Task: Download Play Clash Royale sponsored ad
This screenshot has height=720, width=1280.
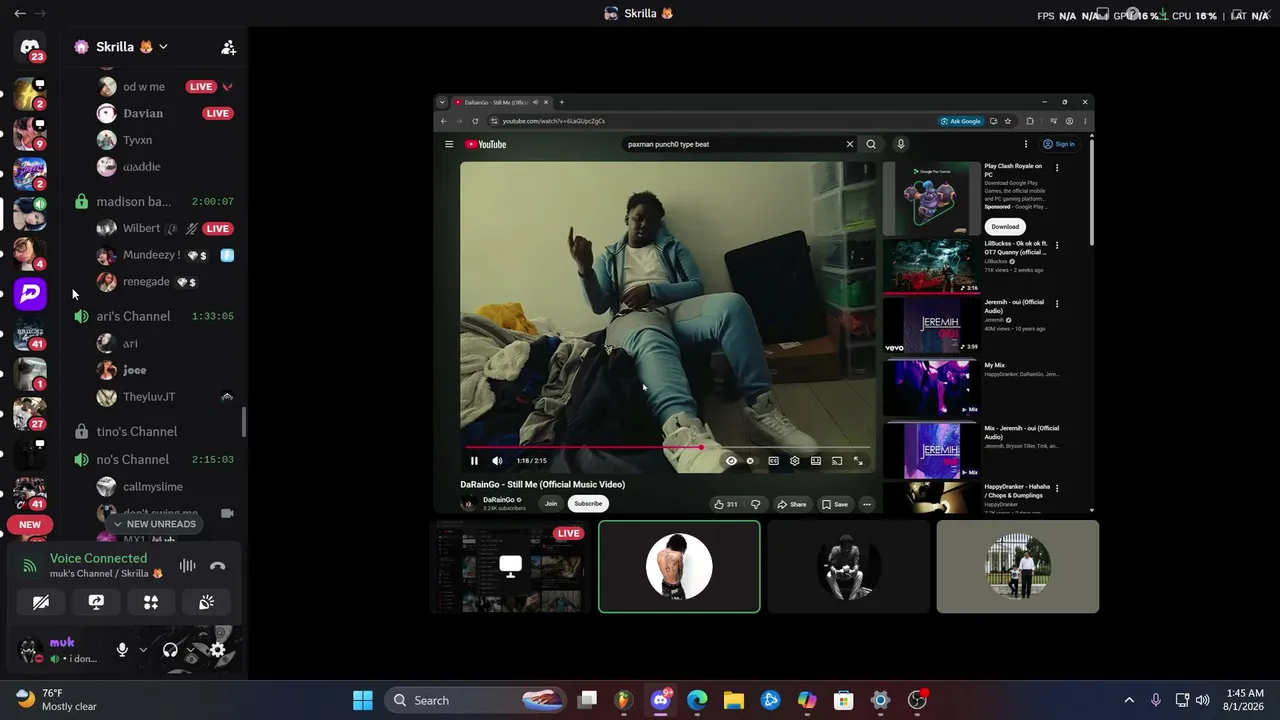Action: coord(1005,227)
